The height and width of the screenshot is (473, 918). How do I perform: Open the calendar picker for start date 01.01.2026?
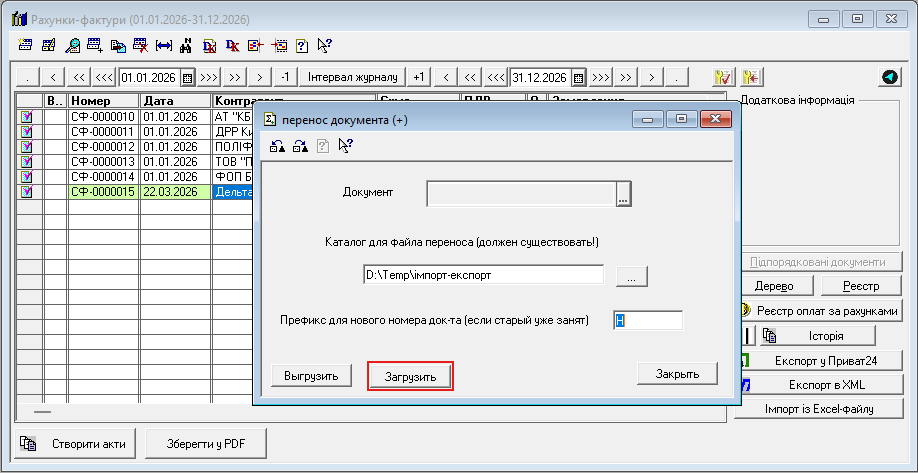(x=186, y=77)
